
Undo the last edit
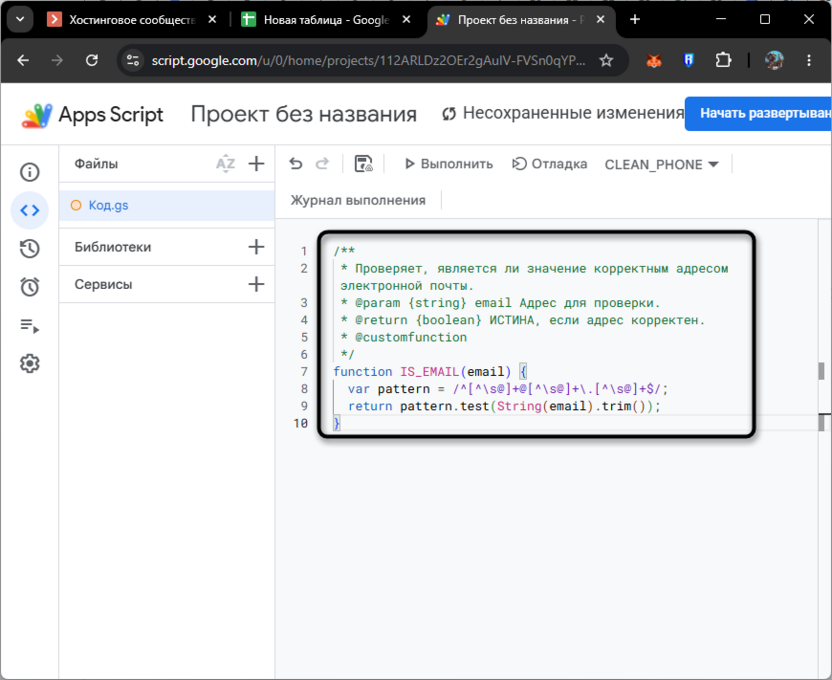coord(296,164)
